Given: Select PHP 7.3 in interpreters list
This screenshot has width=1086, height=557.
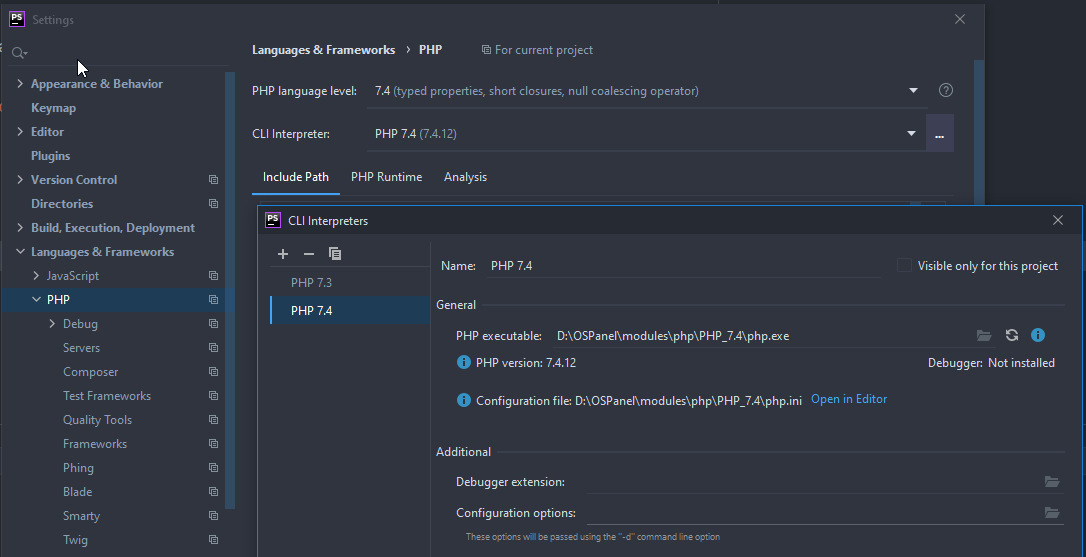Looking at the screenshot, I should click(x=311, y=283).
